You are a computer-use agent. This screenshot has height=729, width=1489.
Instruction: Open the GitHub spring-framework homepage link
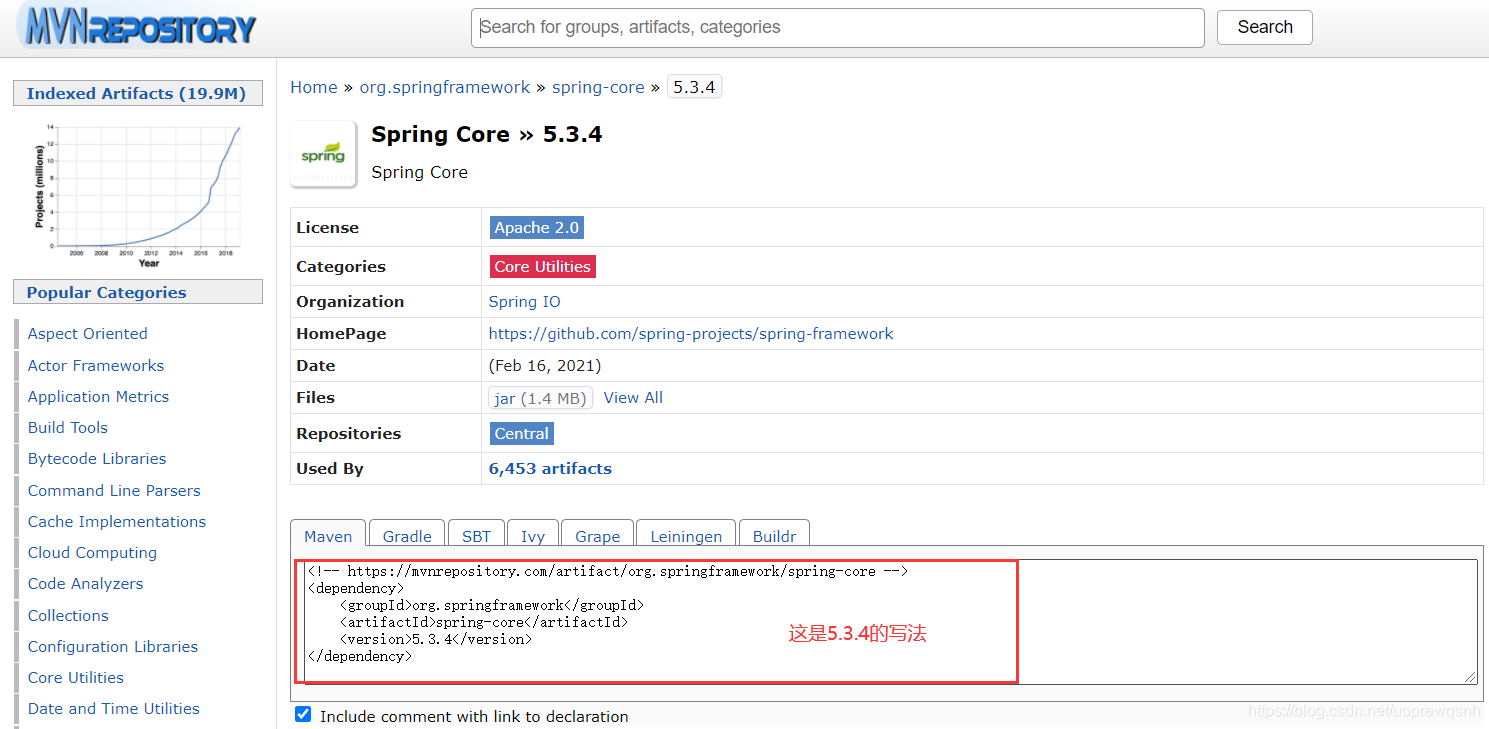click(x=691, y=334)
